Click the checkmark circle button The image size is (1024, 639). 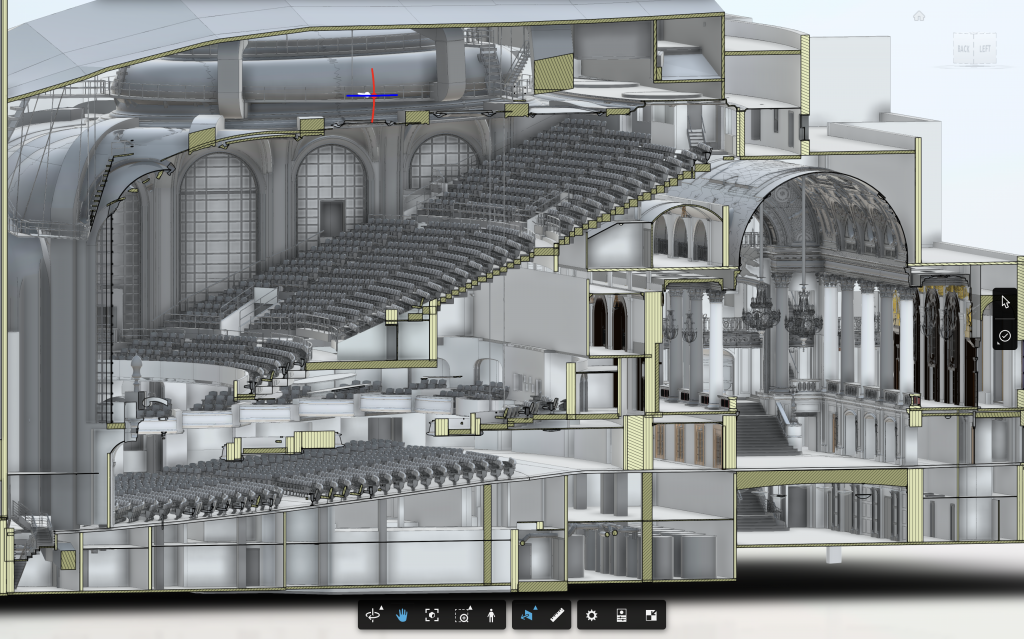click(x=1005, y=337)
